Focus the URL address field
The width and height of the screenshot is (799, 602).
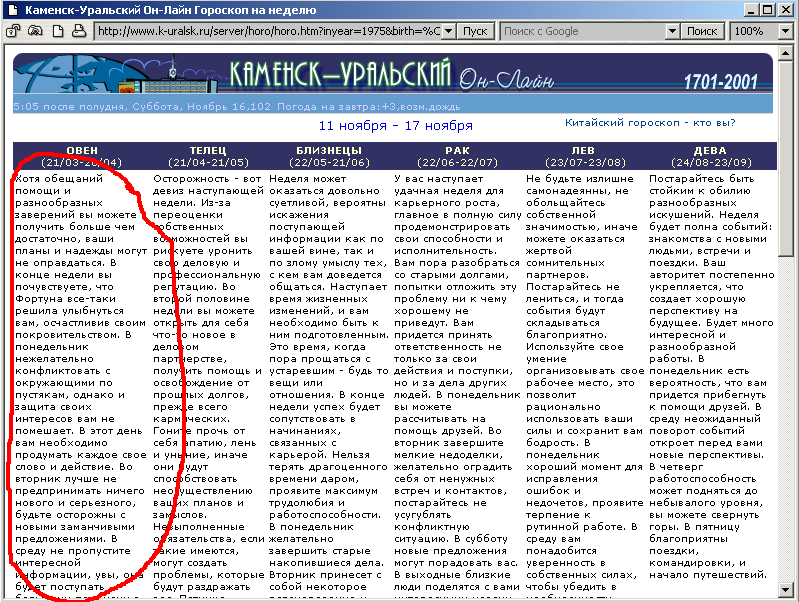[269, 31]
